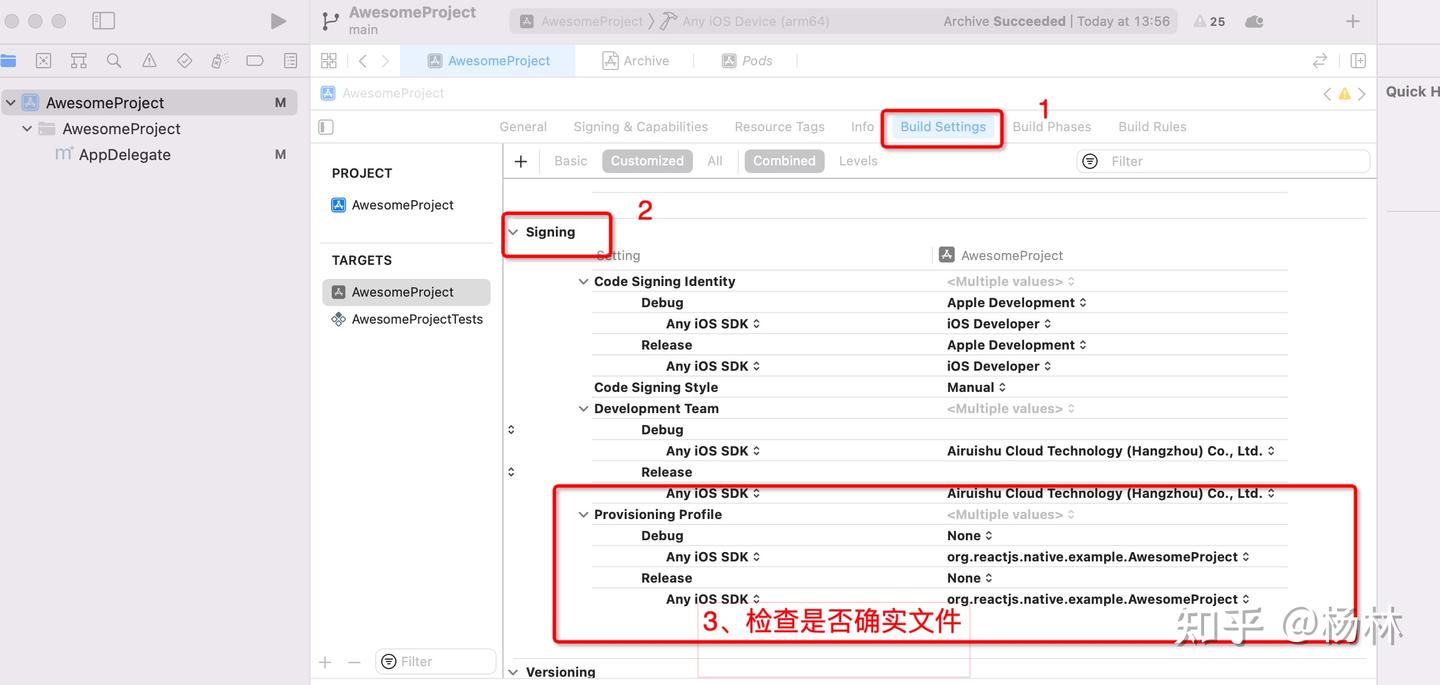
Task: Collapse the Signing section
Action: coord(513,232)
